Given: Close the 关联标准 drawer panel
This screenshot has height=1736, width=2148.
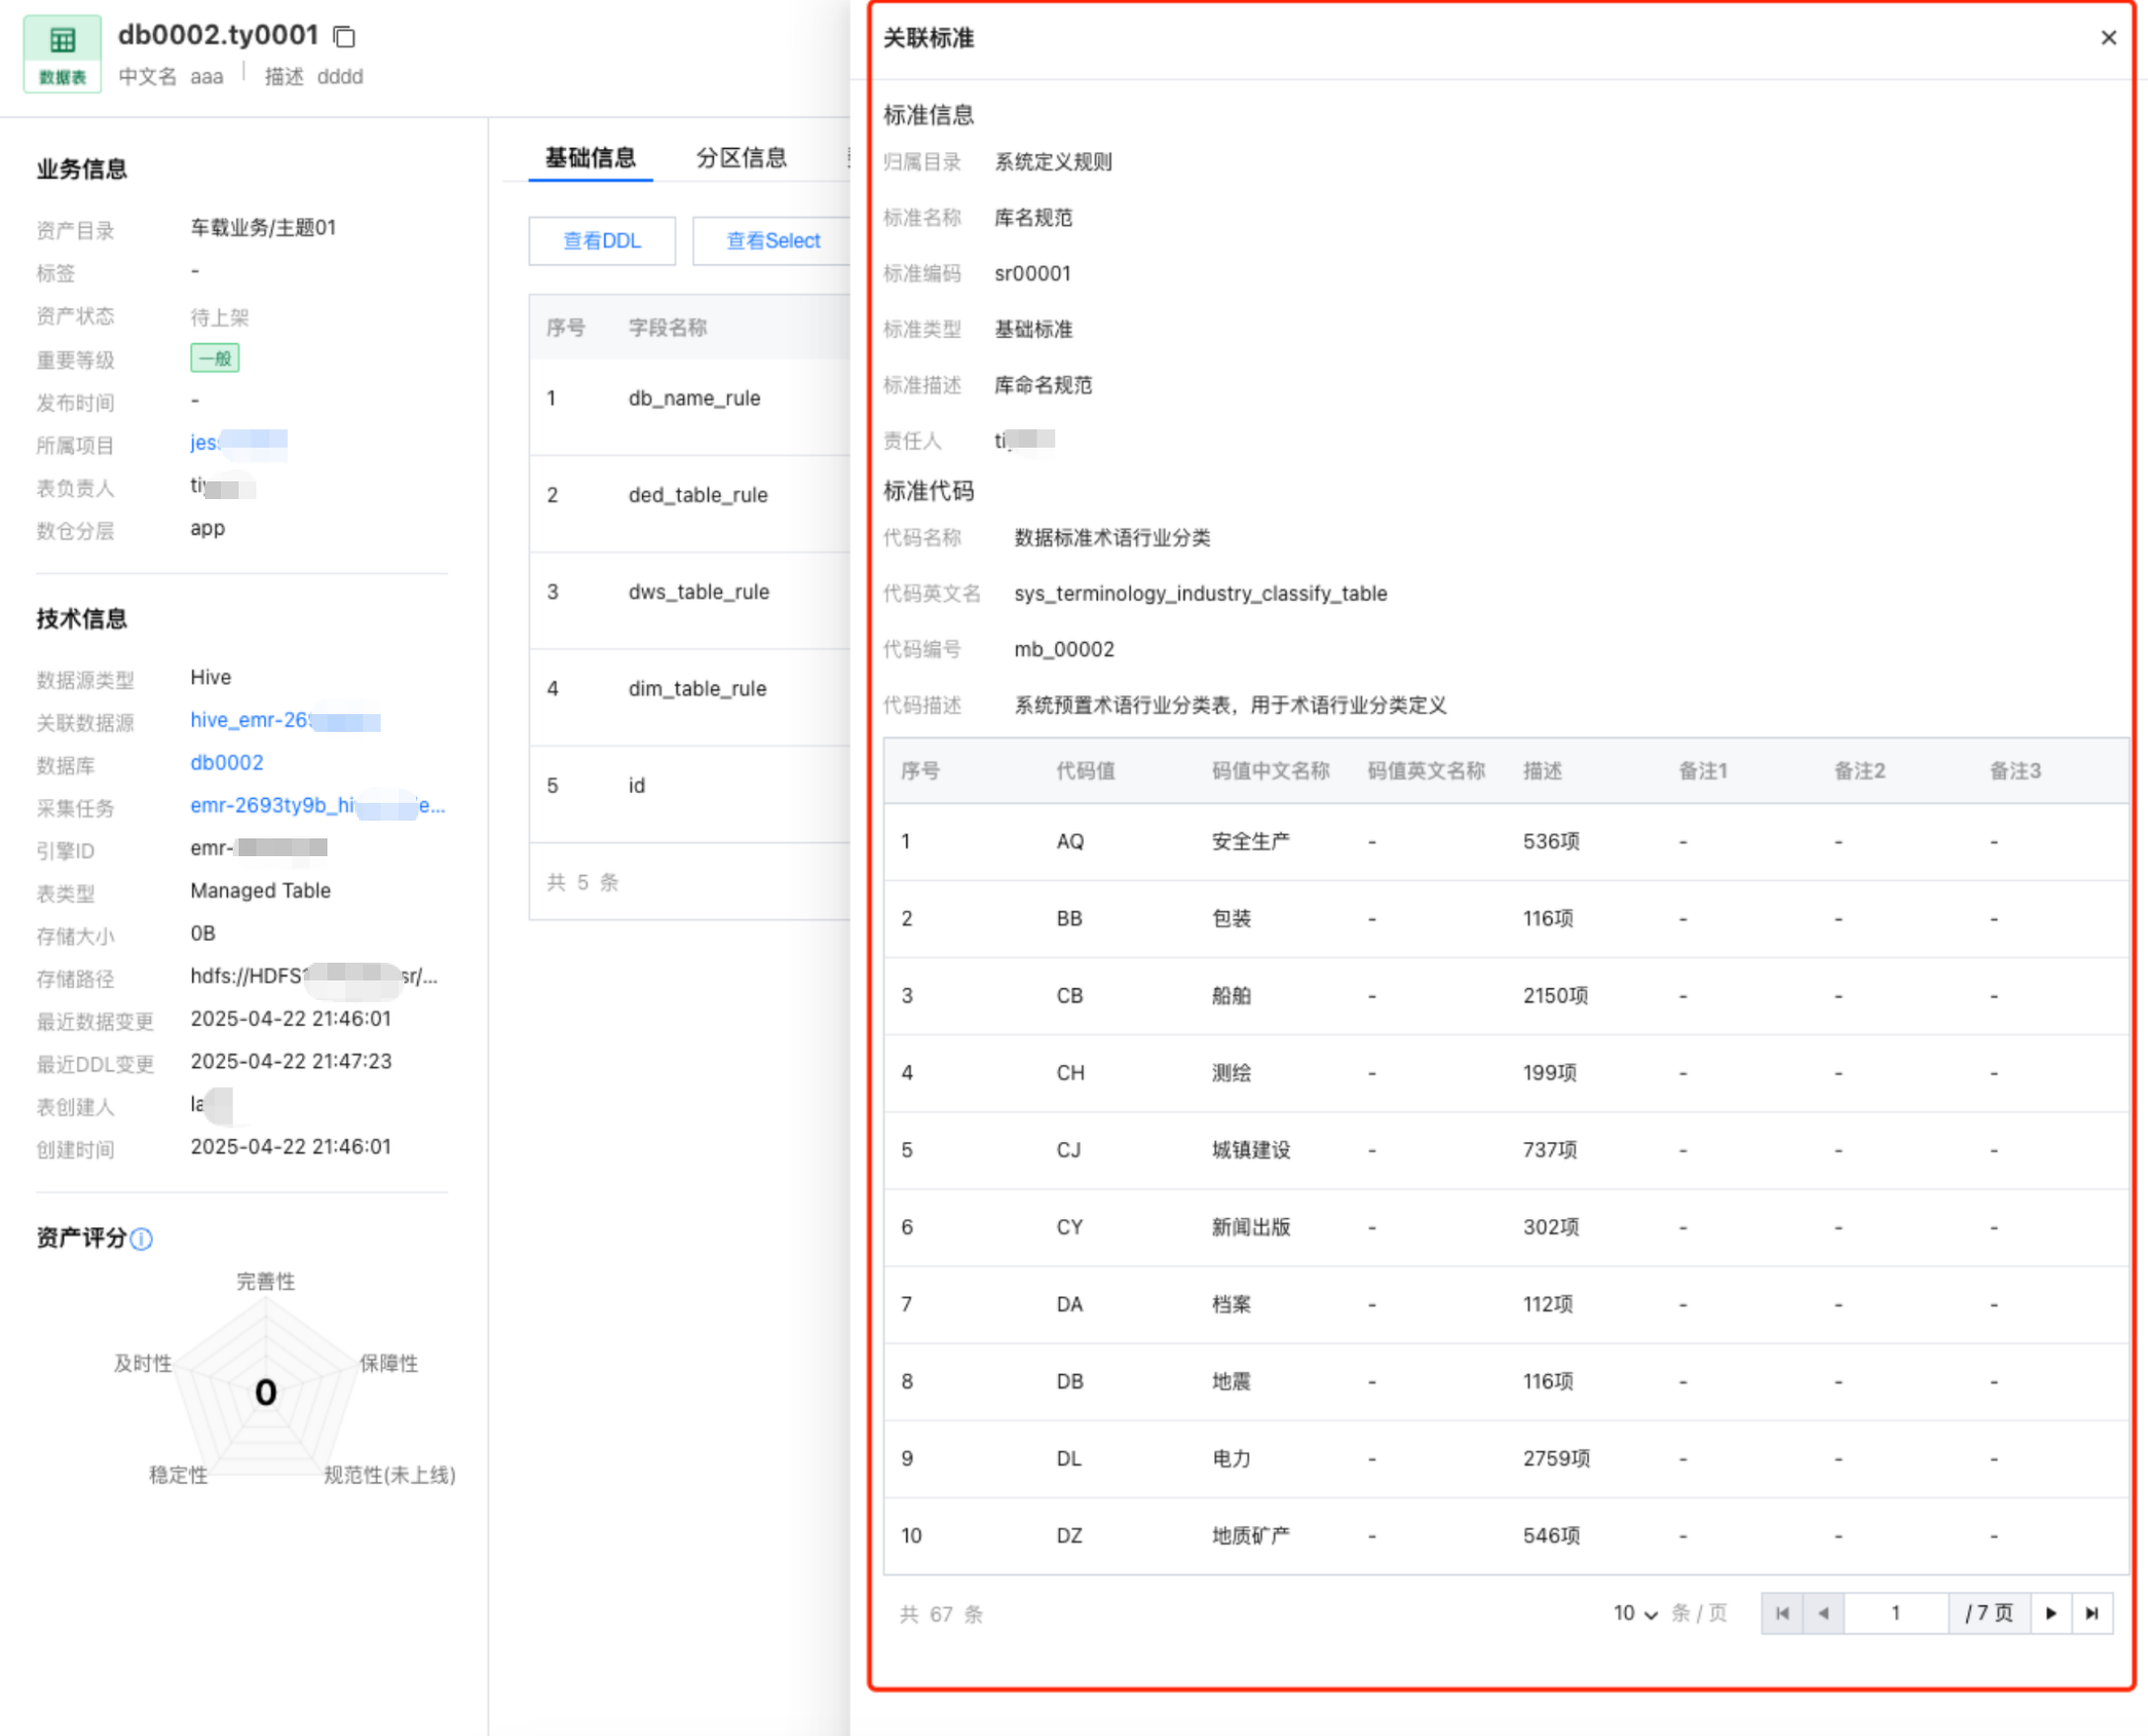Looking at the screenshot, I should click(x=2108, y=38).
